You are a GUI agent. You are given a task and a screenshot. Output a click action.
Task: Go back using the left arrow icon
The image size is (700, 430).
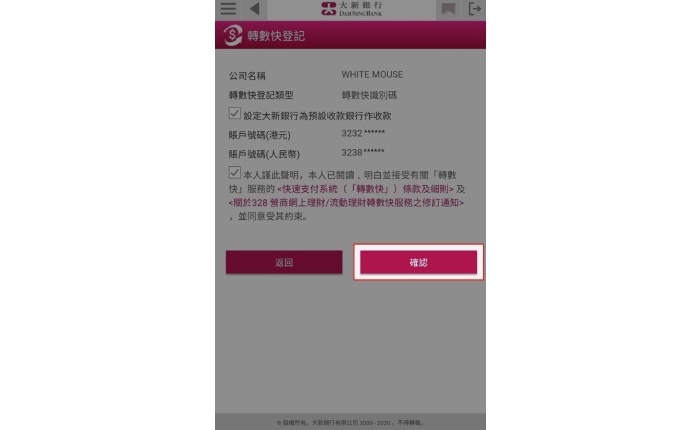pos(254,8)
